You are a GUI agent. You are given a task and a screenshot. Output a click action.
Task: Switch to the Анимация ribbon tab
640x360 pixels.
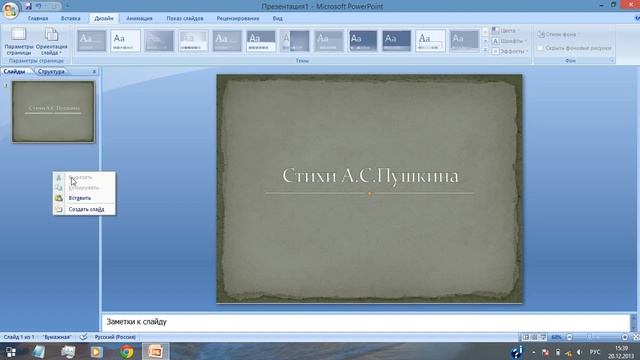[139, 18]
